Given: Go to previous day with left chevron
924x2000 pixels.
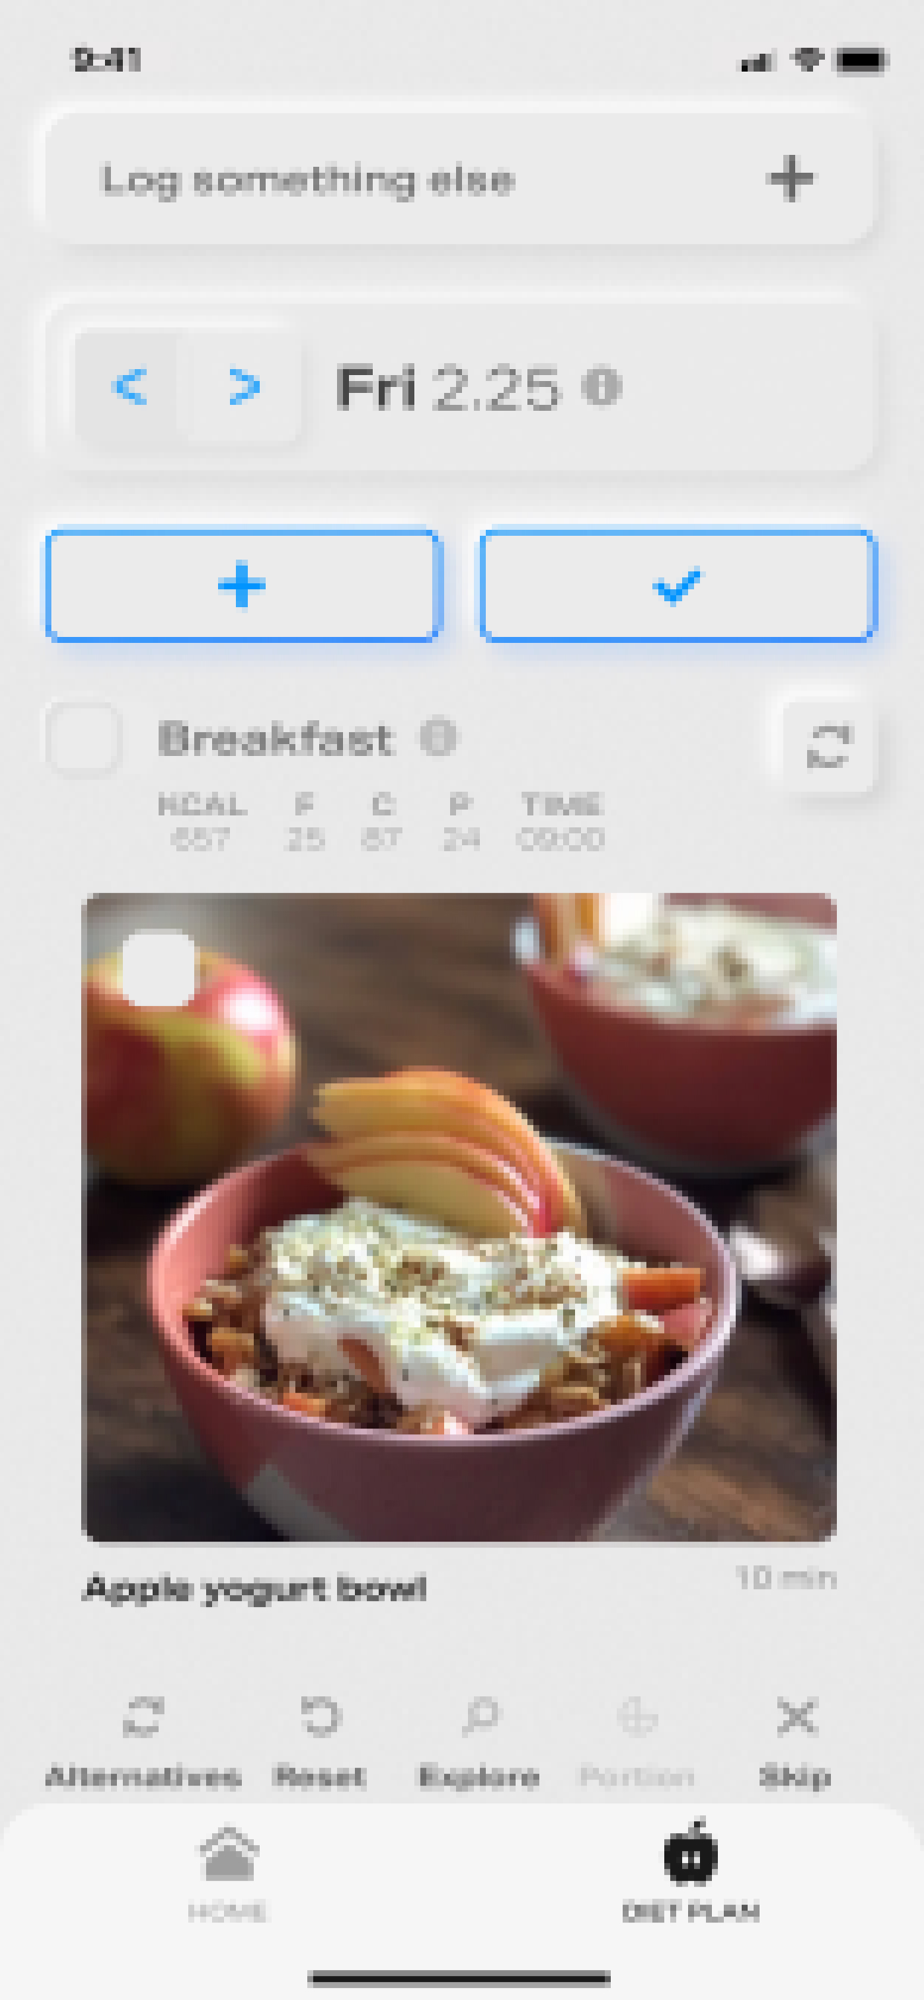Looking at the screenshot, I should 130,387.
